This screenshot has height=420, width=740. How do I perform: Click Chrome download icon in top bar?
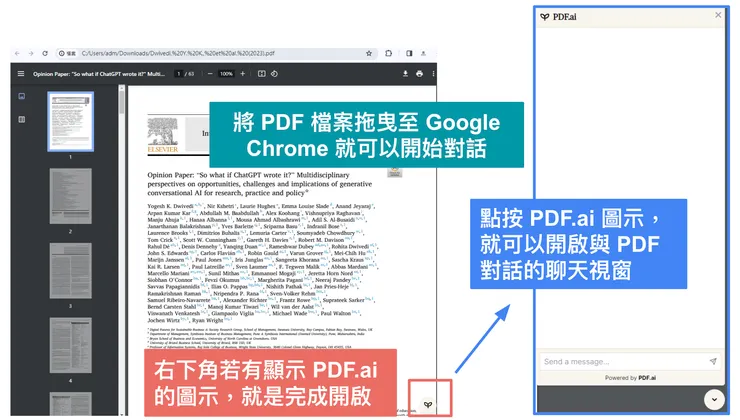(423, 53)
